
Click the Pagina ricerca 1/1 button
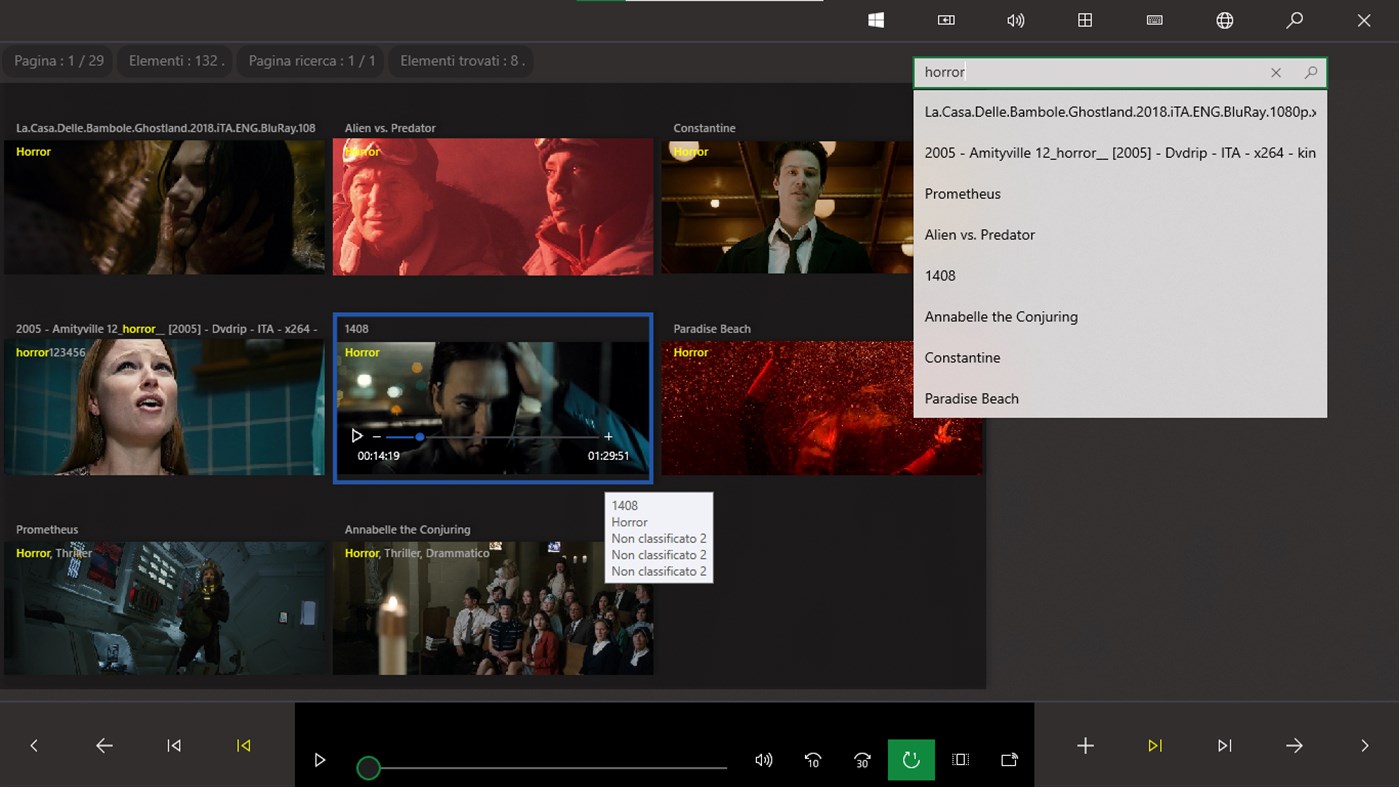[310, 61]
